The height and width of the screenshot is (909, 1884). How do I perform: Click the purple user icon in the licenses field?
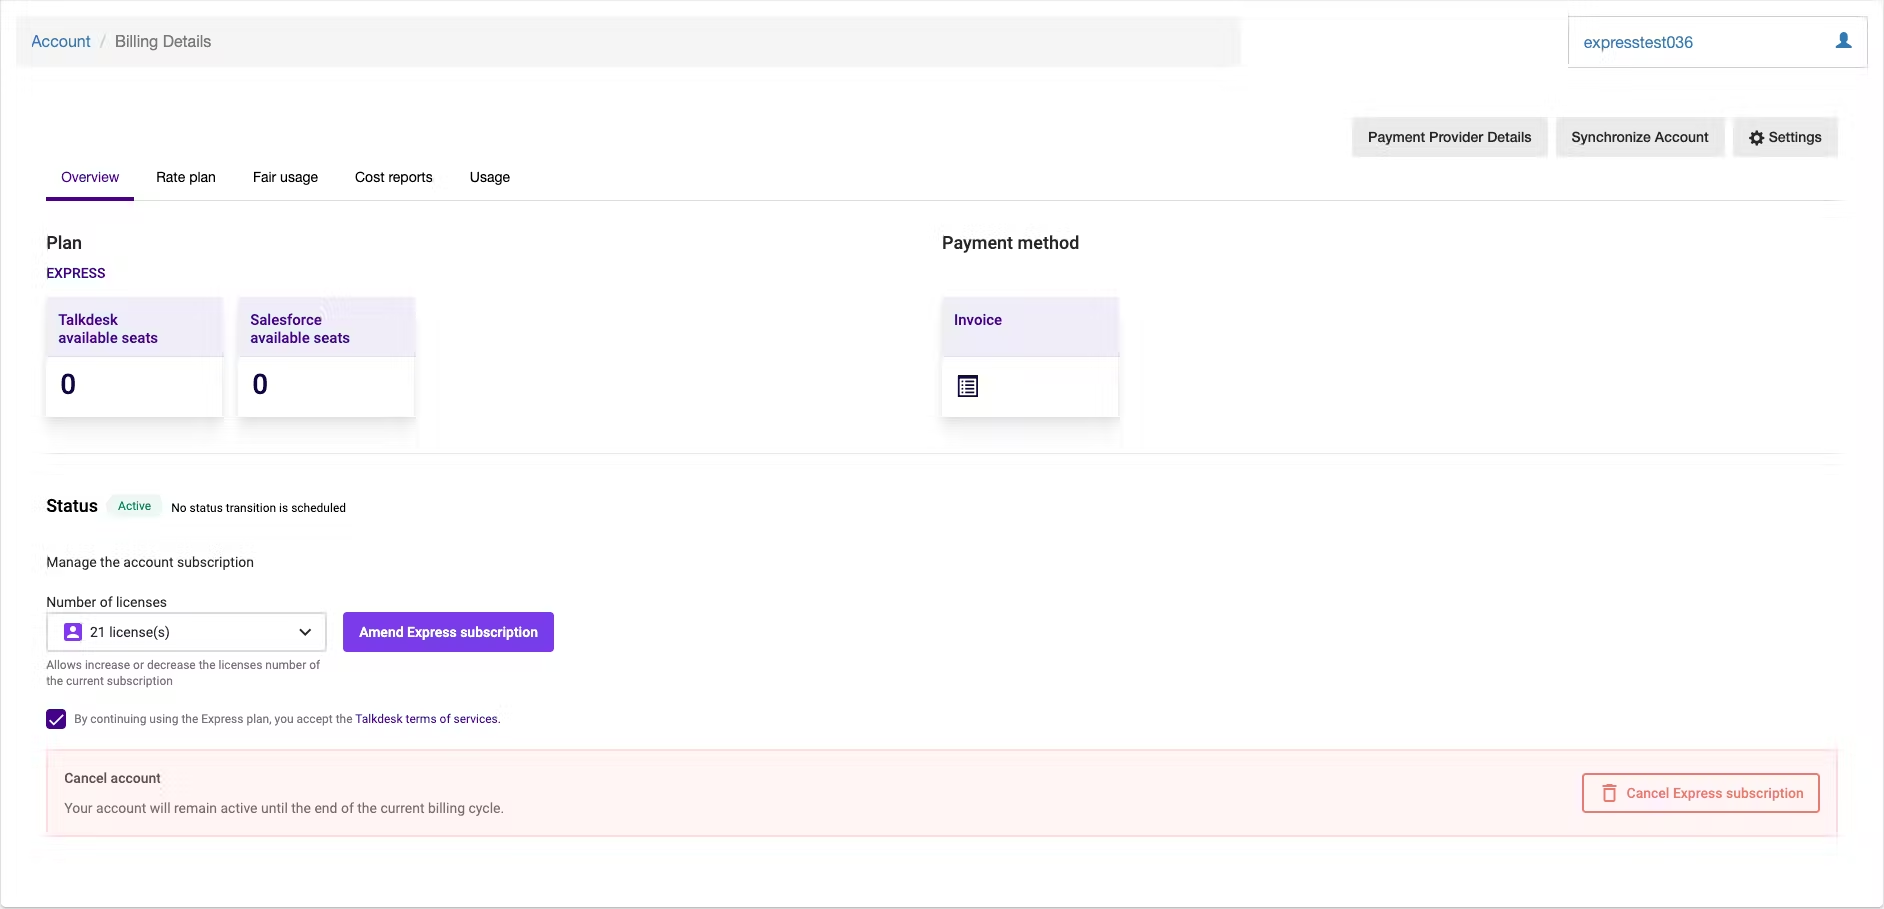click(73, 632)
